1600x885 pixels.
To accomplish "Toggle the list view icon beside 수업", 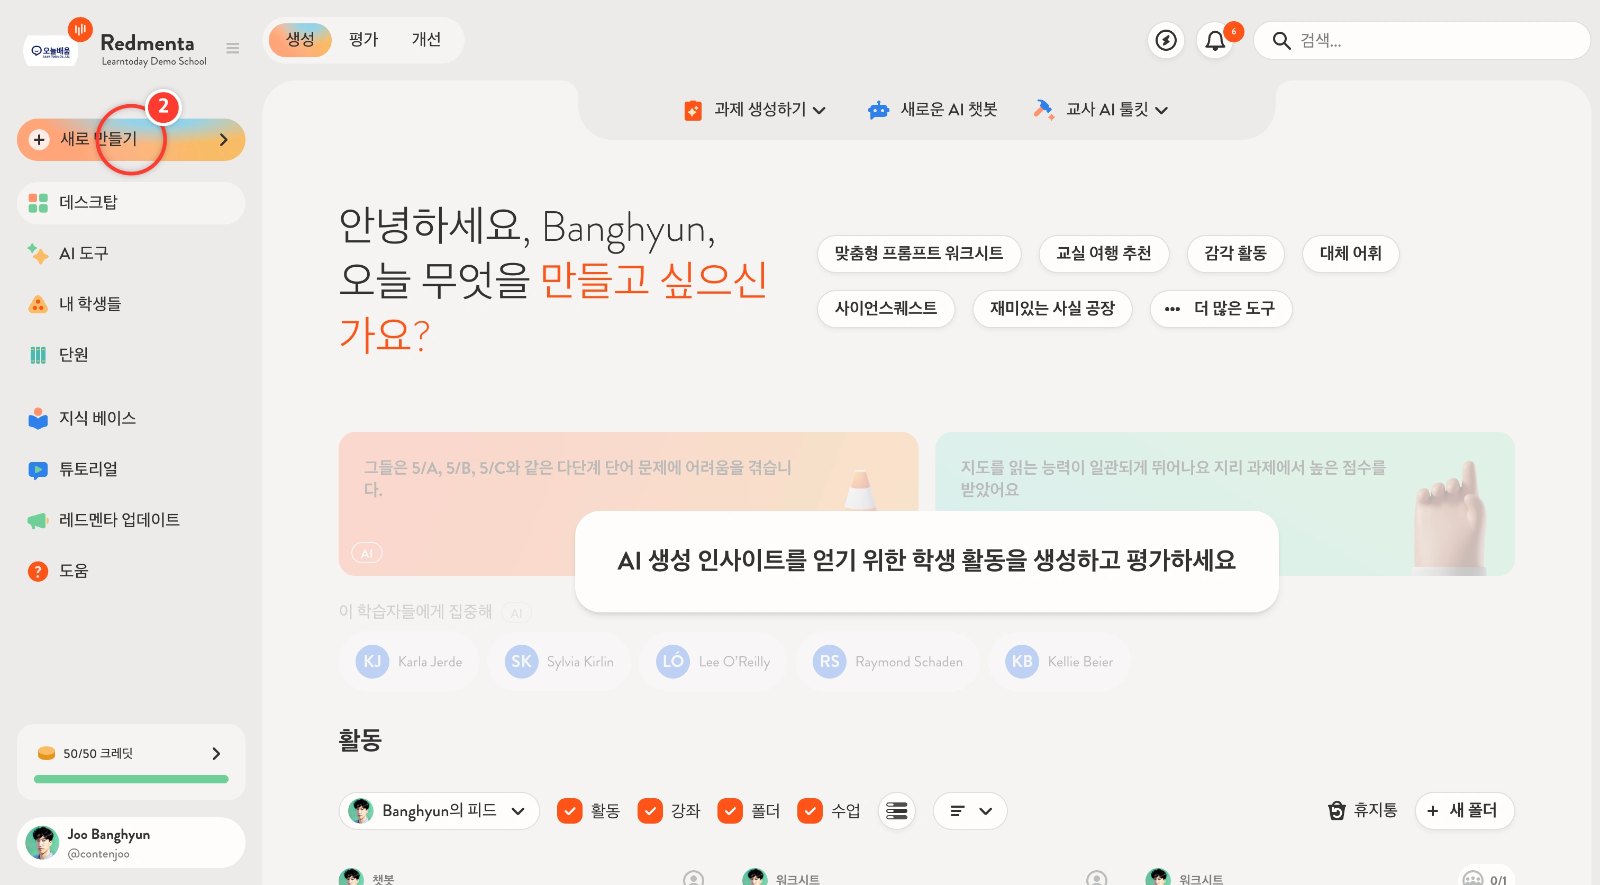I will click(897, 811).
